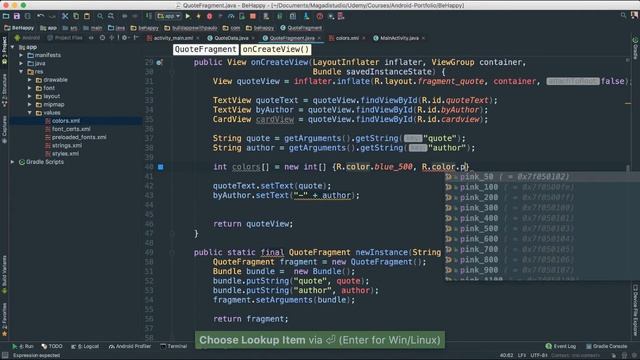Open the Terminal tool window
The image size is (640, 360).
coord(174,346)
